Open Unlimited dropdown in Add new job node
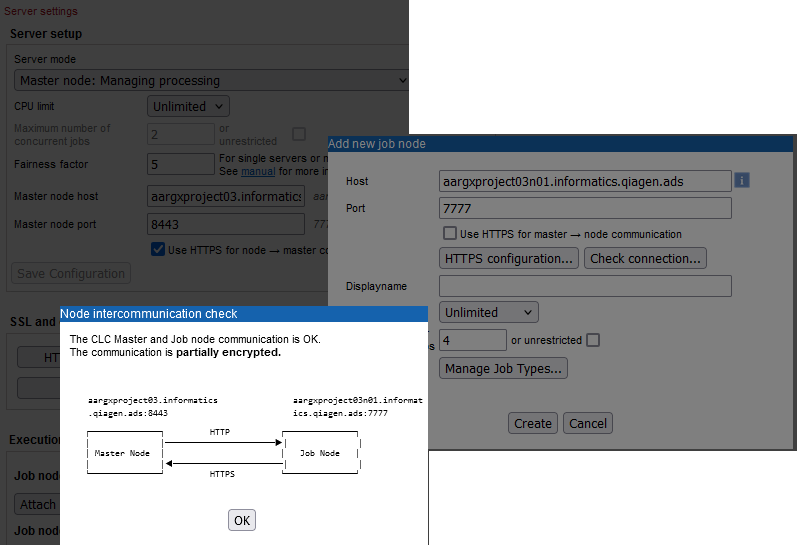The height and width of the screenshot is (545, 797). 488,312
